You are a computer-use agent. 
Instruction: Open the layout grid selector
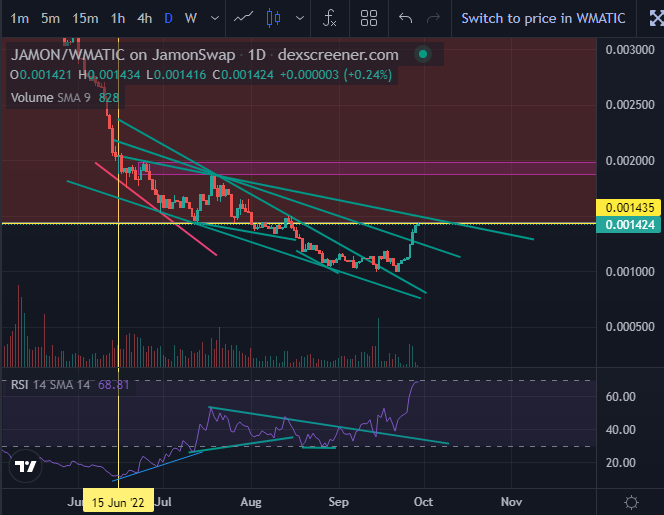[x=368, y=18]
